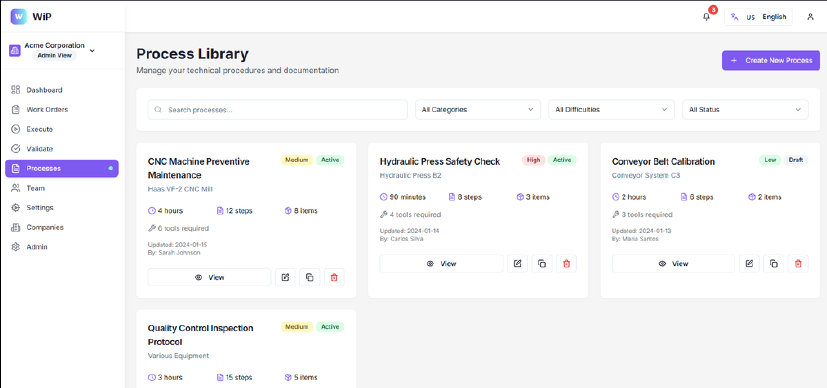Edit the Conveyor Belt Calibration process
The image size is (827, 388).
749,264
